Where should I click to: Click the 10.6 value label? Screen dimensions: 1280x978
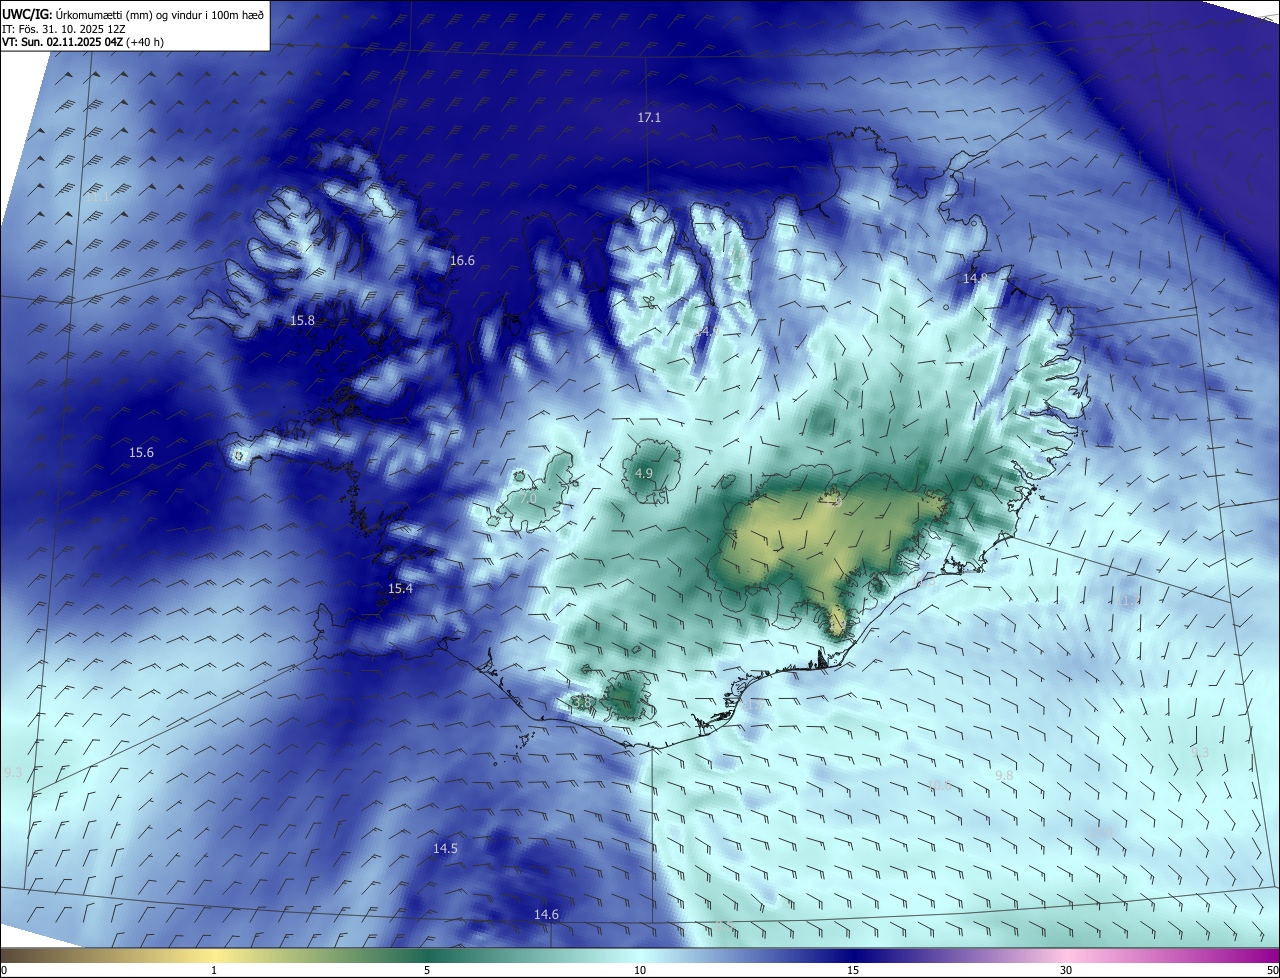click(939, 786)
